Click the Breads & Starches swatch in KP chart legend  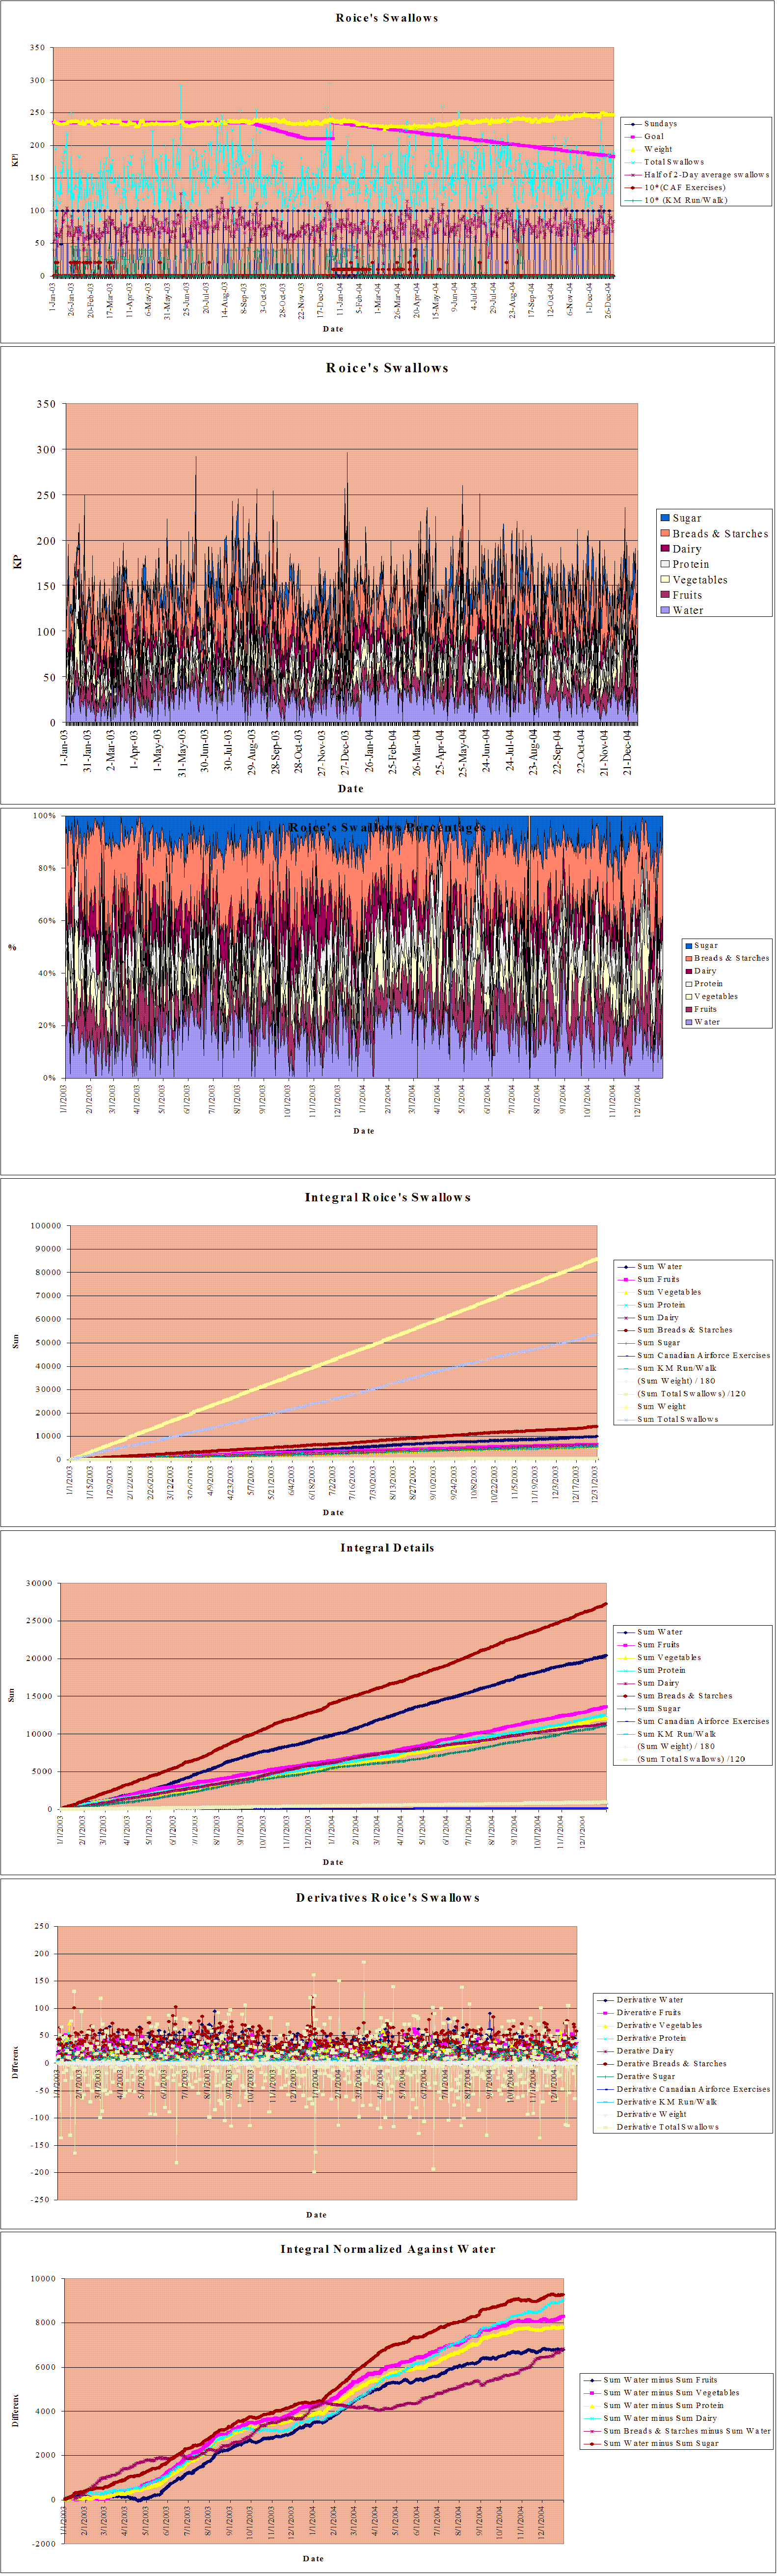click(665, 534)
